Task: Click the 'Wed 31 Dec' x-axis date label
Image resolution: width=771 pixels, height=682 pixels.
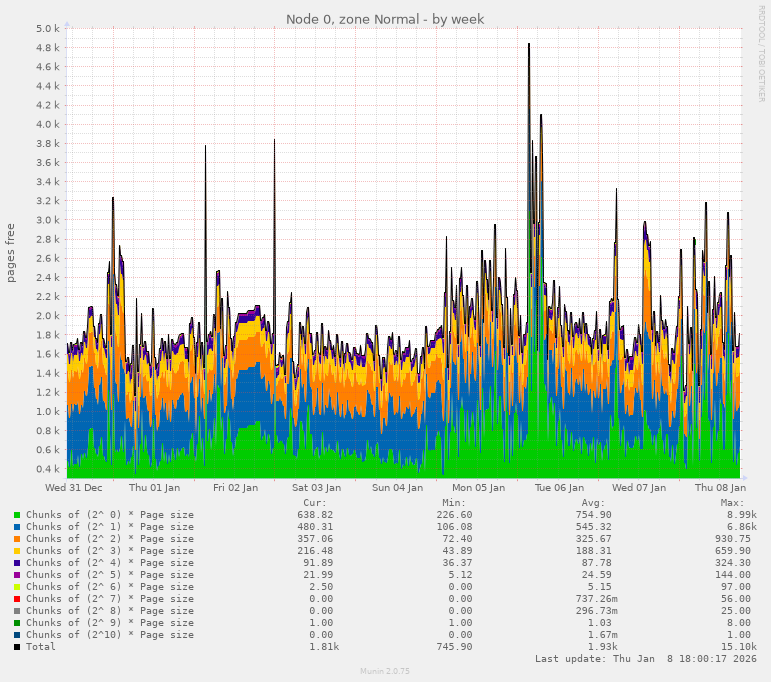Action: coord(74,488)
